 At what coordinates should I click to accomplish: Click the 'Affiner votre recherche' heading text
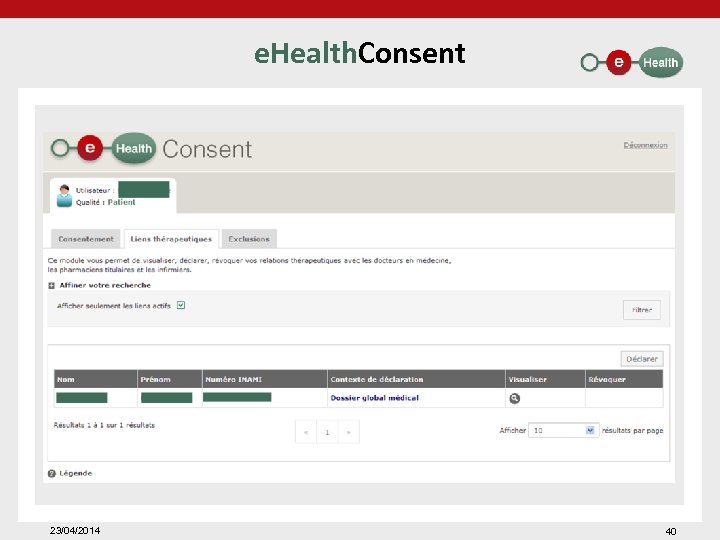point(105,285)
